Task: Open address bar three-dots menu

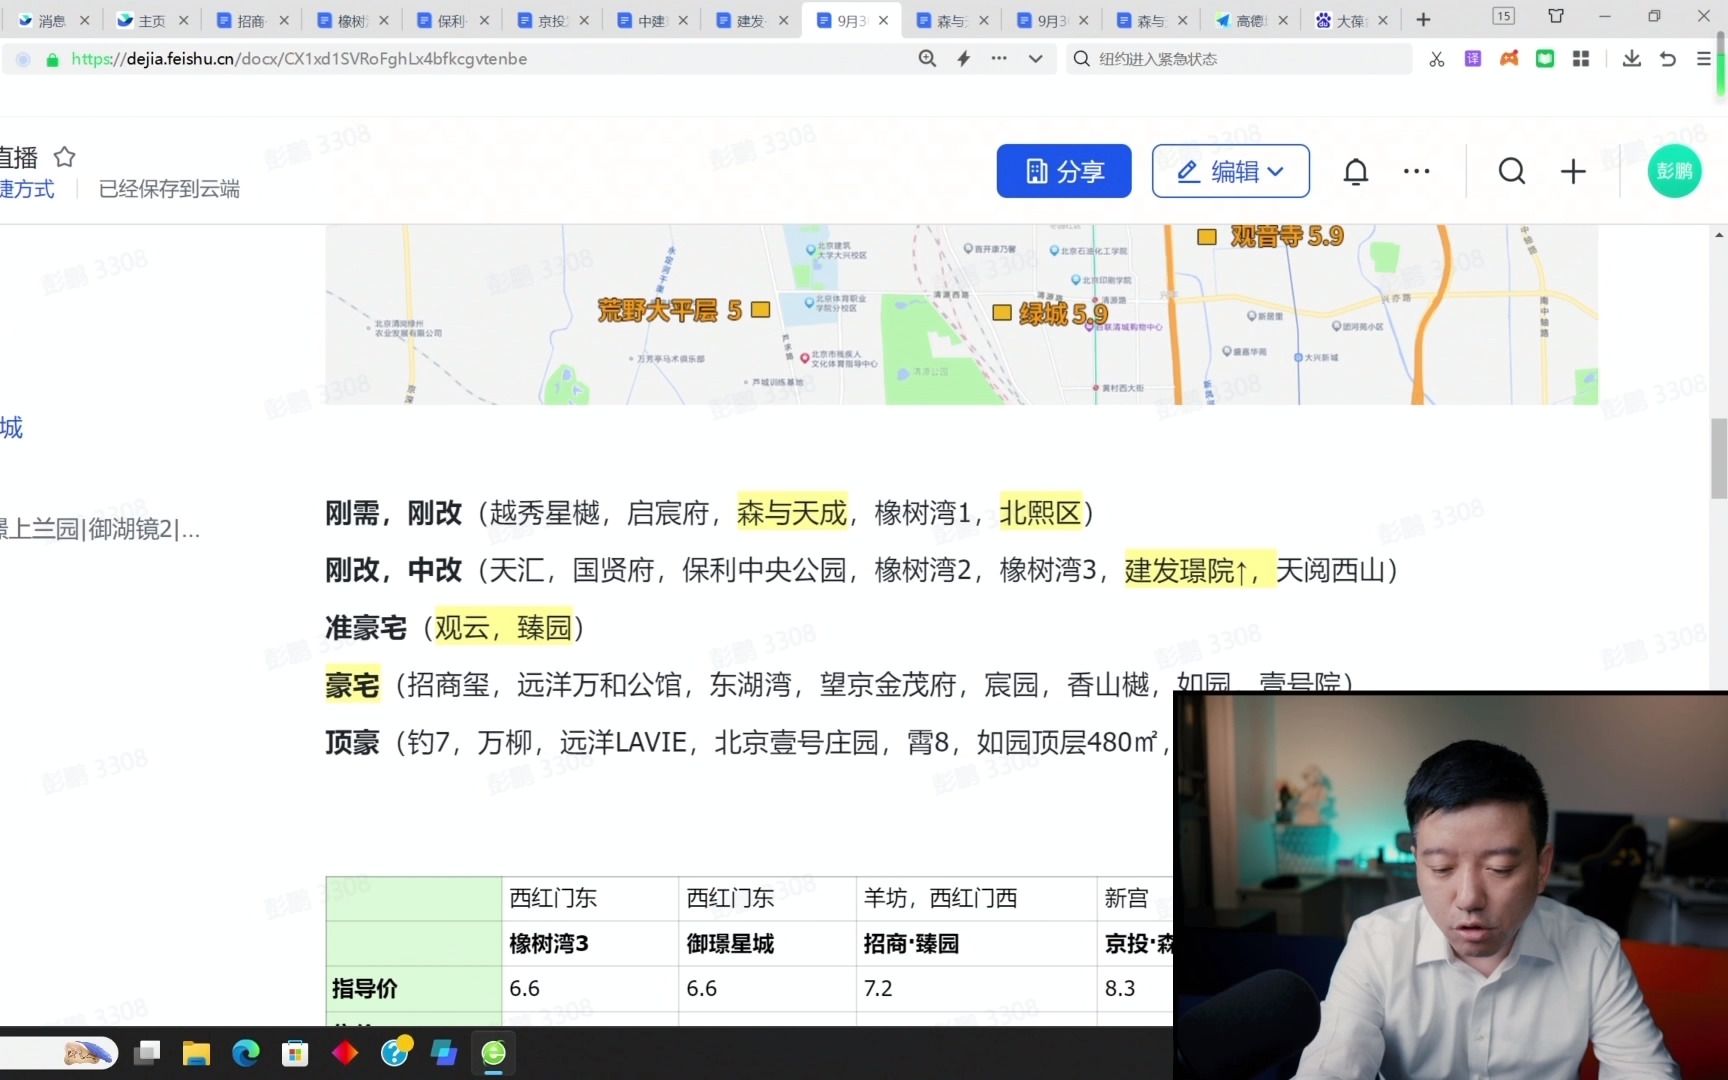Action: pos(999,59)
